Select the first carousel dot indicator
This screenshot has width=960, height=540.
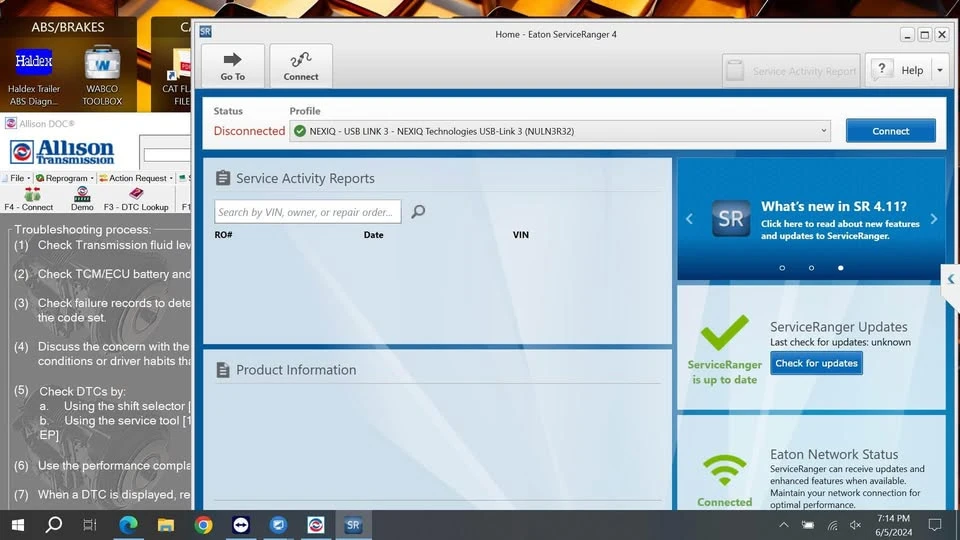tap(782, 268)
